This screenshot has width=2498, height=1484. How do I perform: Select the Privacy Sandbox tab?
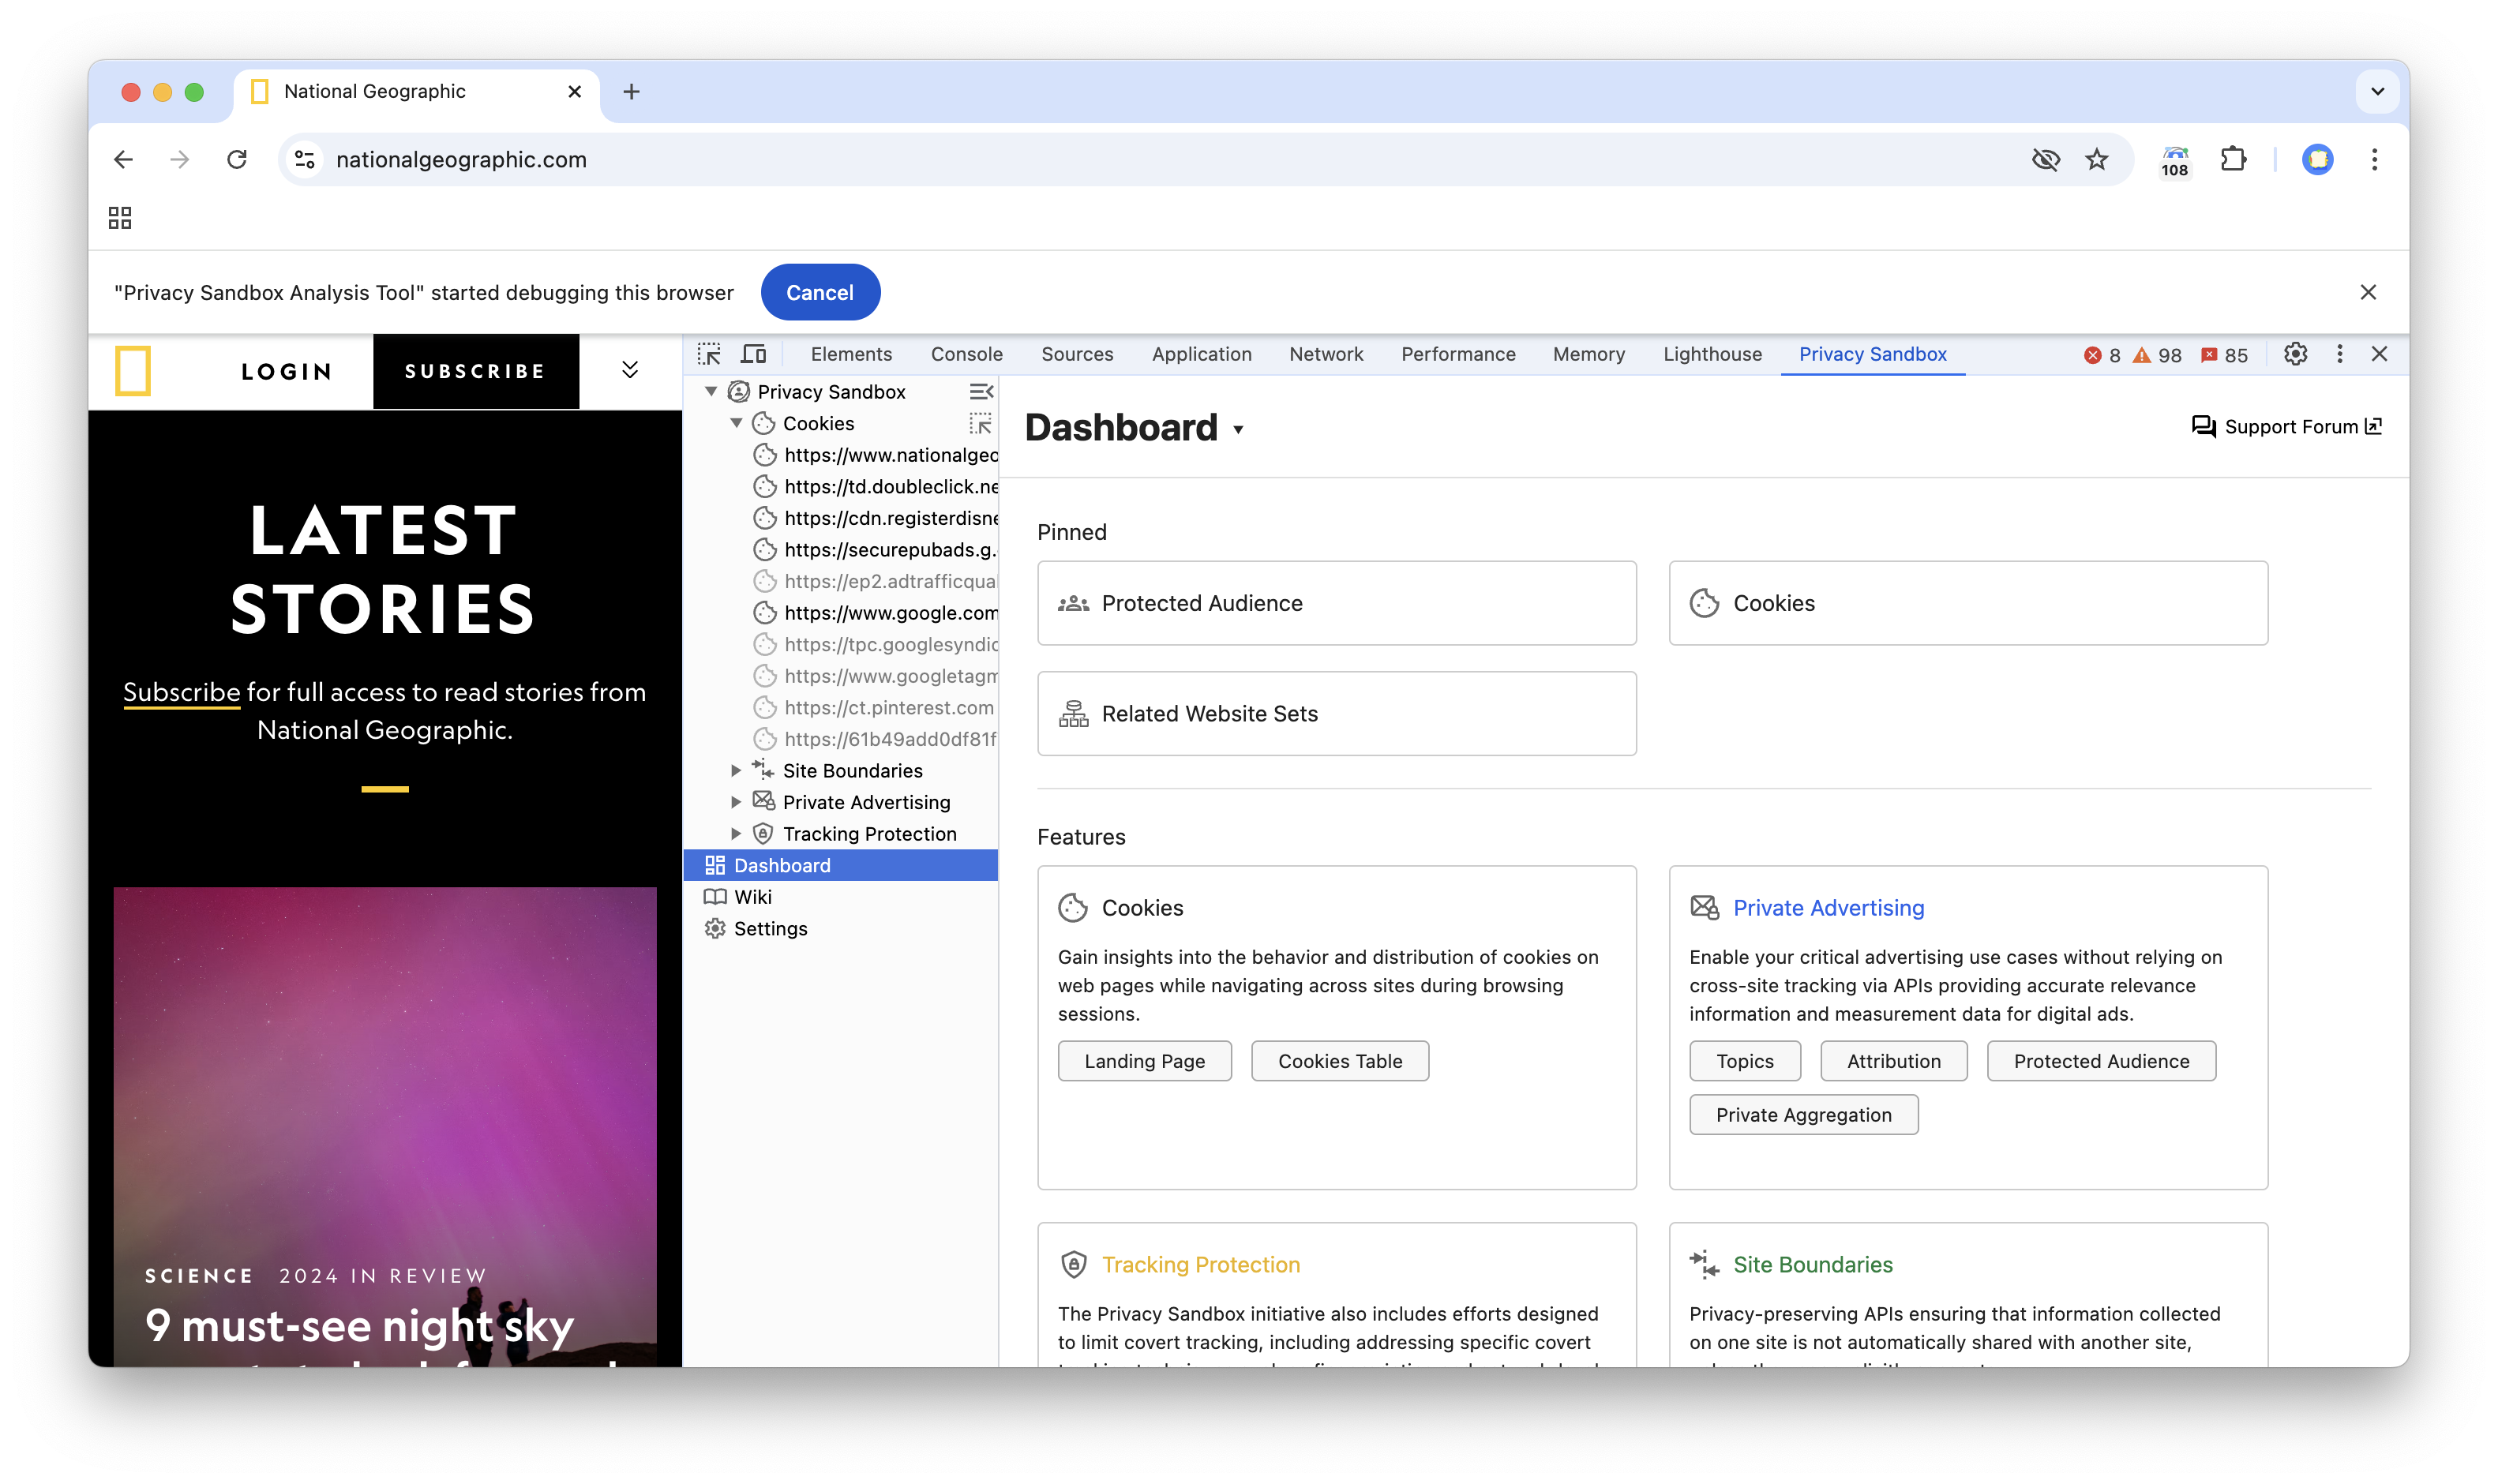pos(1872,354)
